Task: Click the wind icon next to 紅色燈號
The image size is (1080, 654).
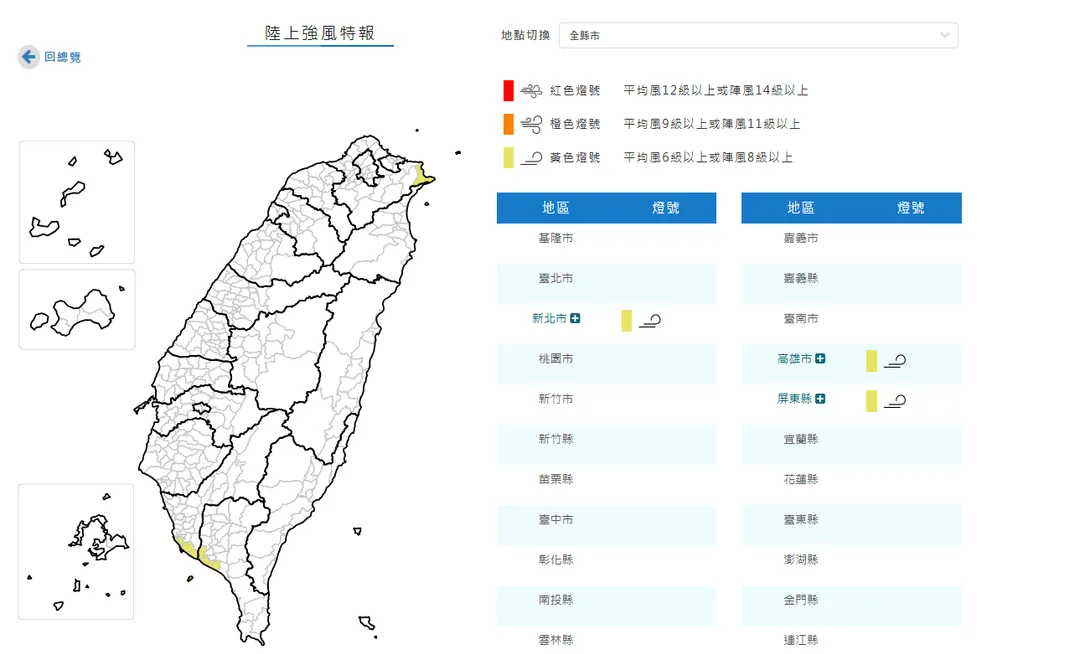Action: click(531, 90)
